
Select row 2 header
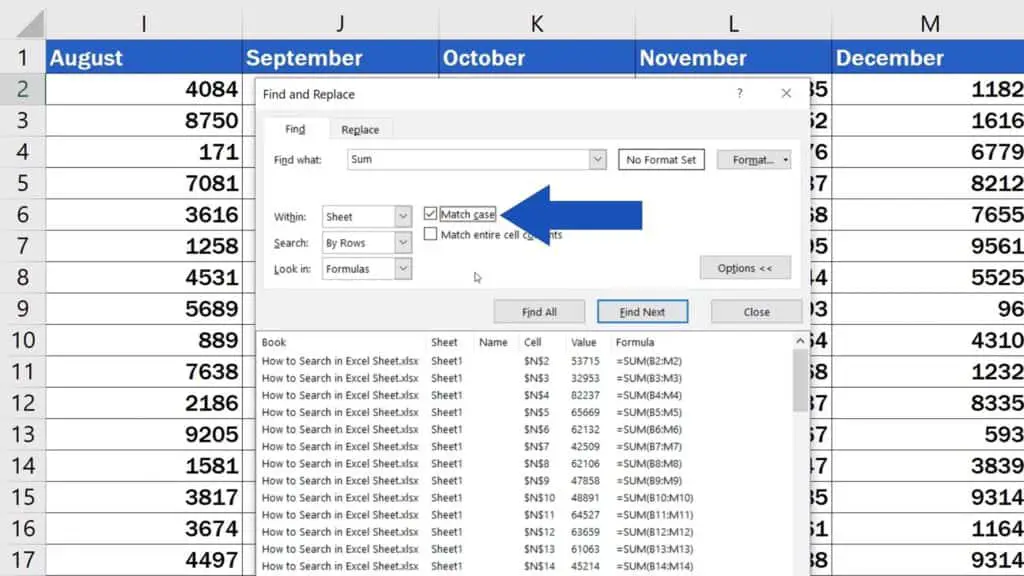coord(23,89)
